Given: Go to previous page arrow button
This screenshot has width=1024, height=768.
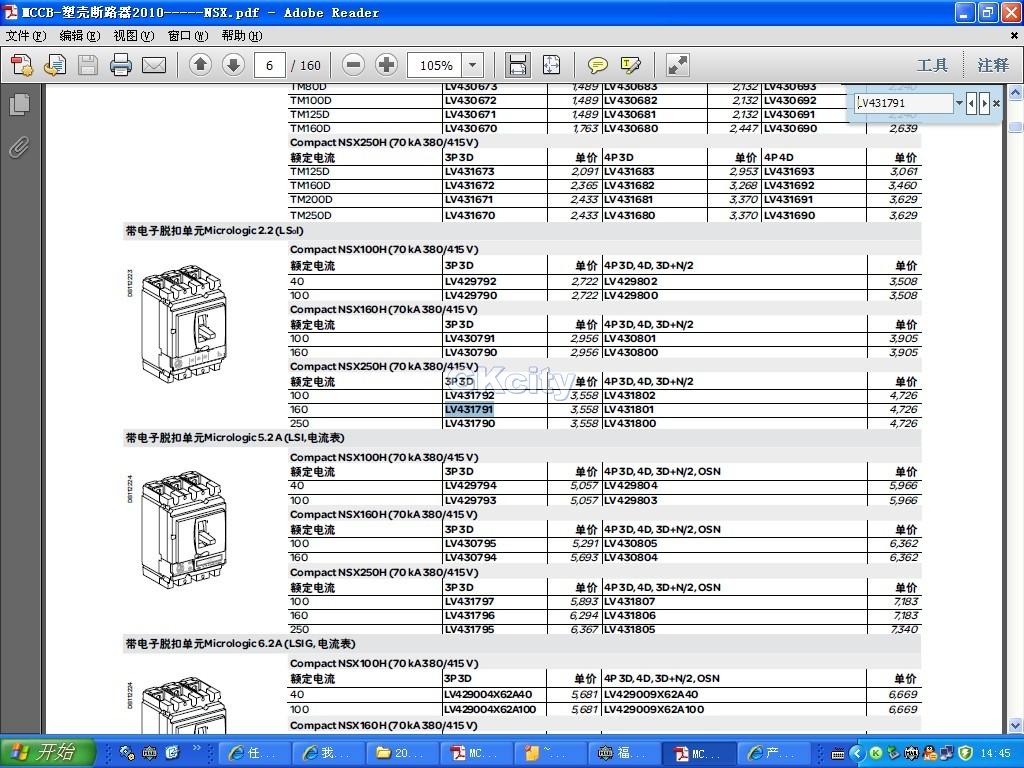Looking at the screenshot, I should 200,65.
